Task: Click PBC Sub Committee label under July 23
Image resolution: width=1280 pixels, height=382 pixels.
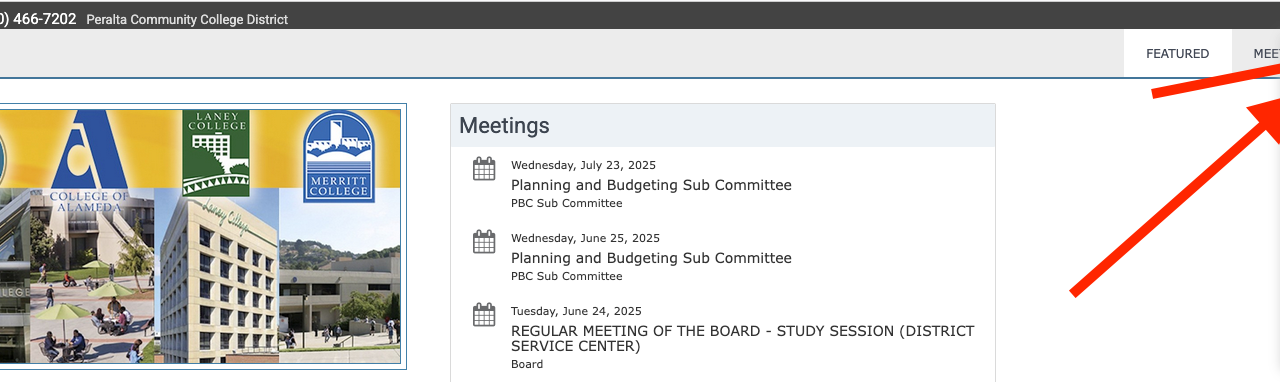Action: pyautogui.click(x=566, y=203)
